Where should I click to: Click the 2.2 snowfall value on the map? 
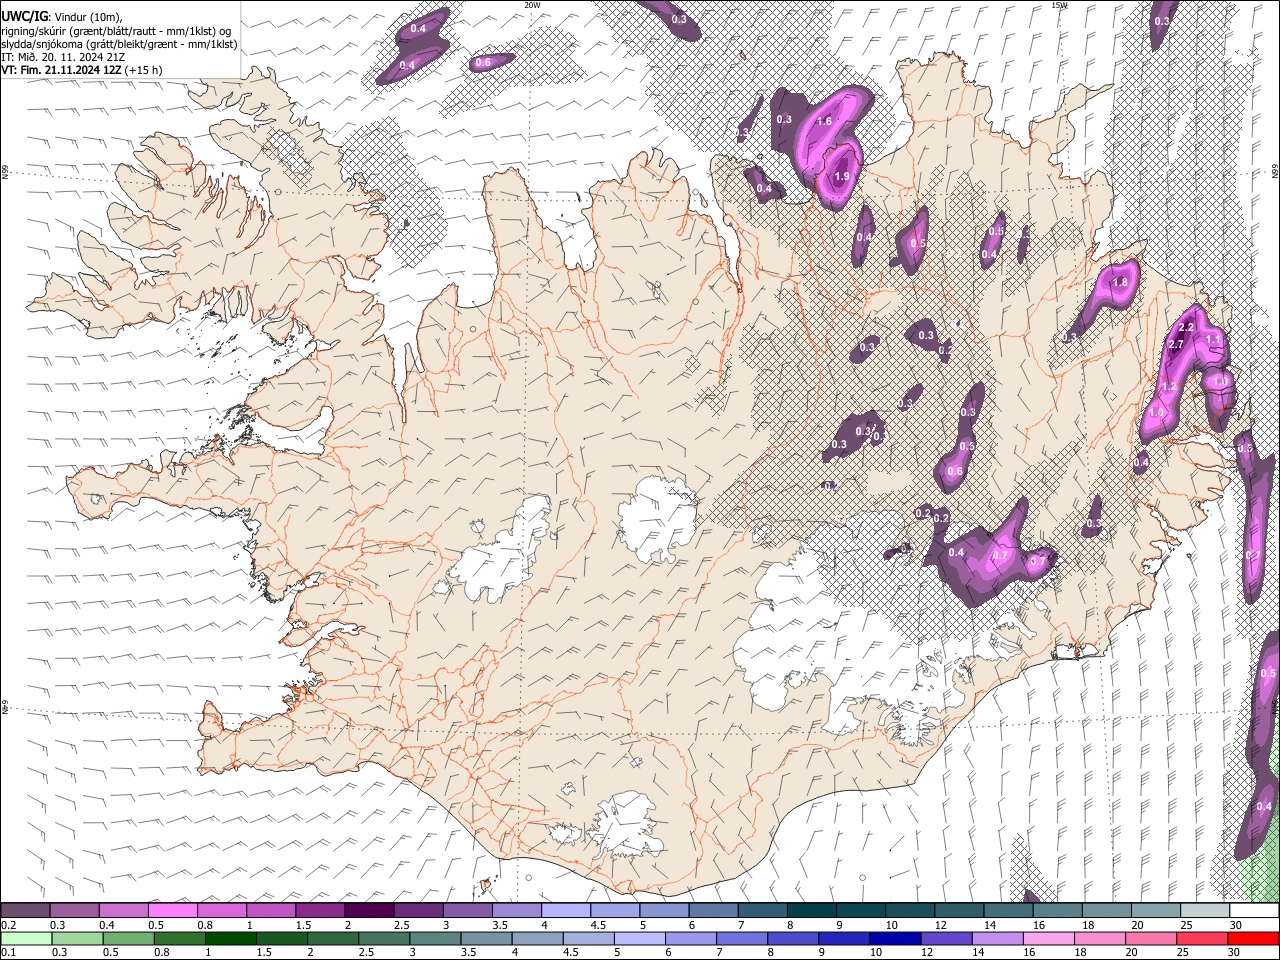point(1187,327)
